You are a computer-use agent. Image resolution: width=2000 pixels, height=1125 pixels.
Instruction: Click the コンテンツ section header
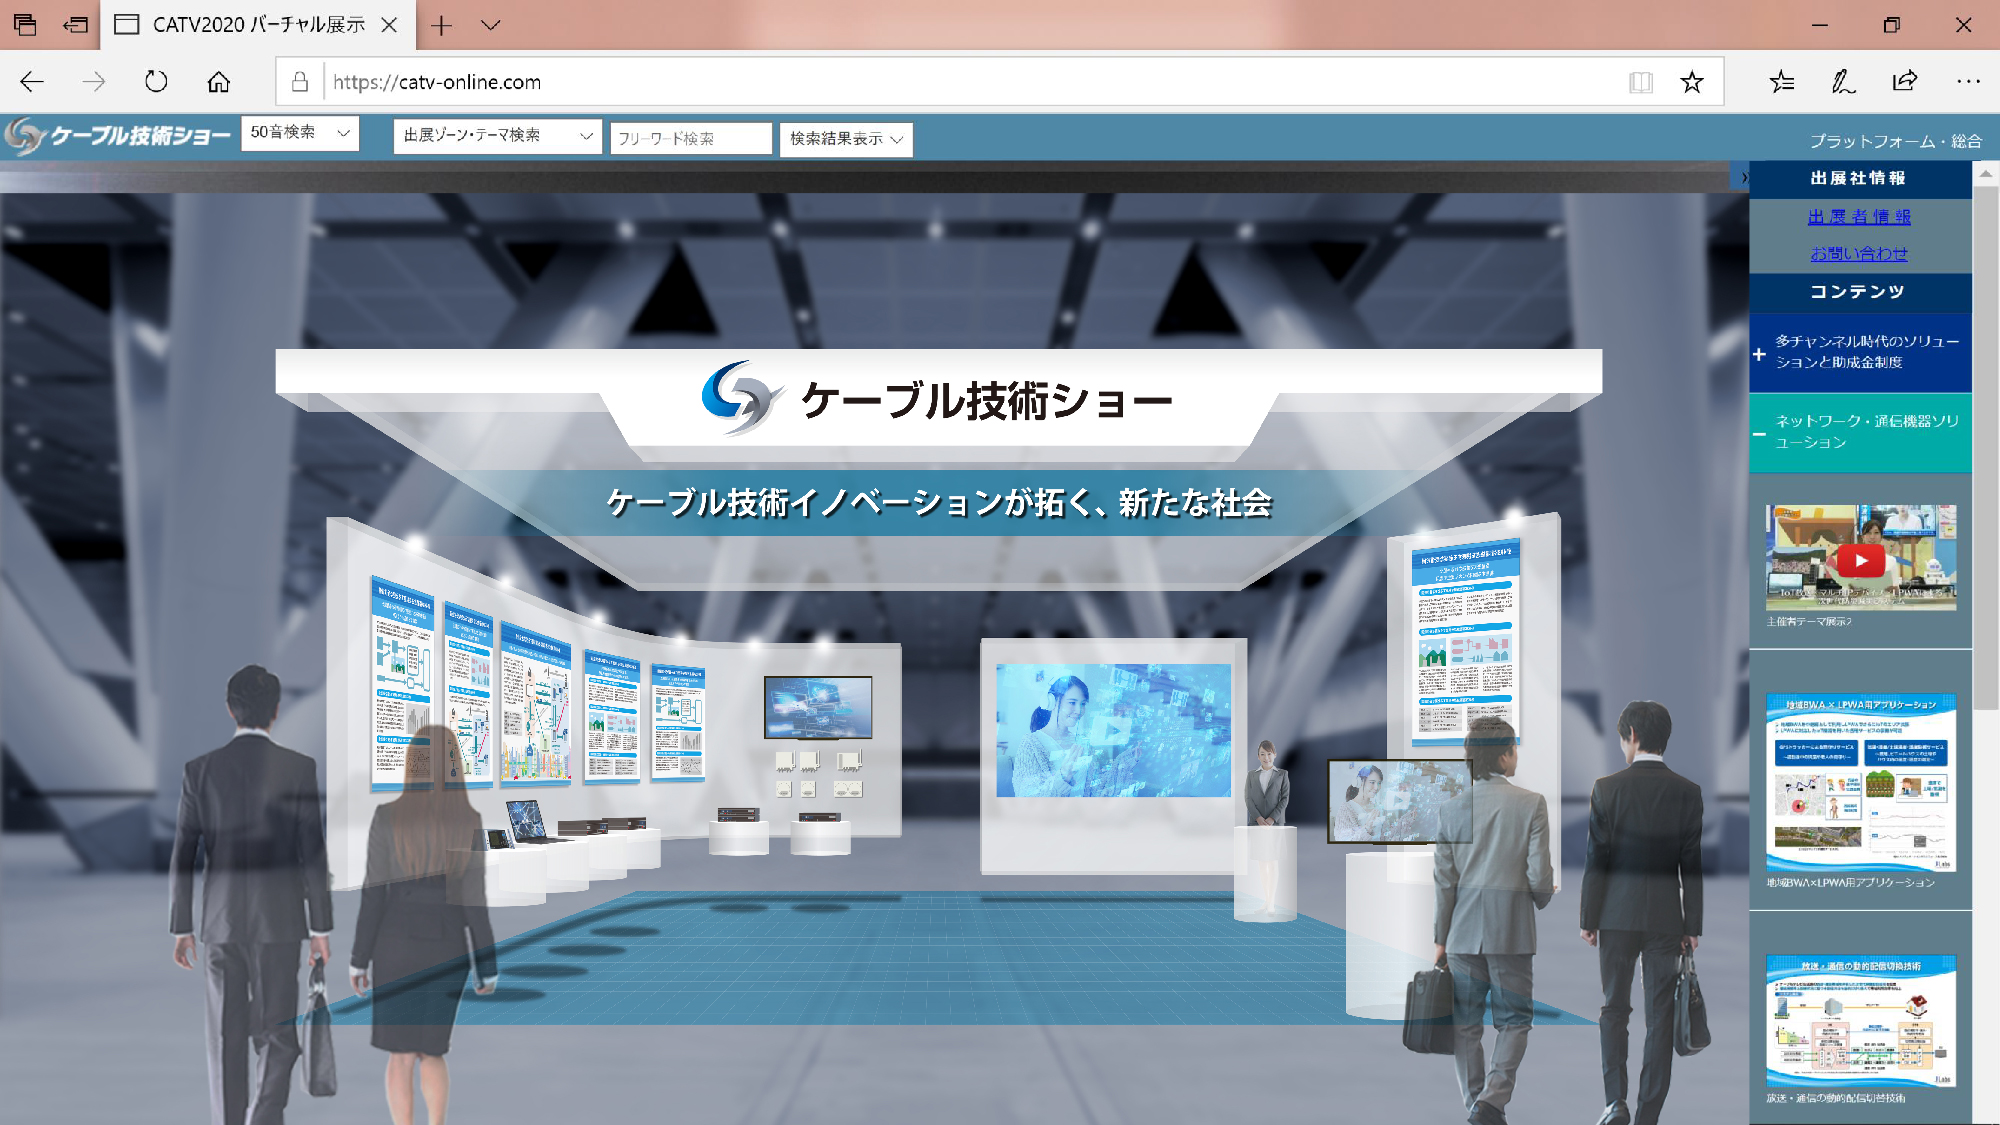coord(1860,292)
